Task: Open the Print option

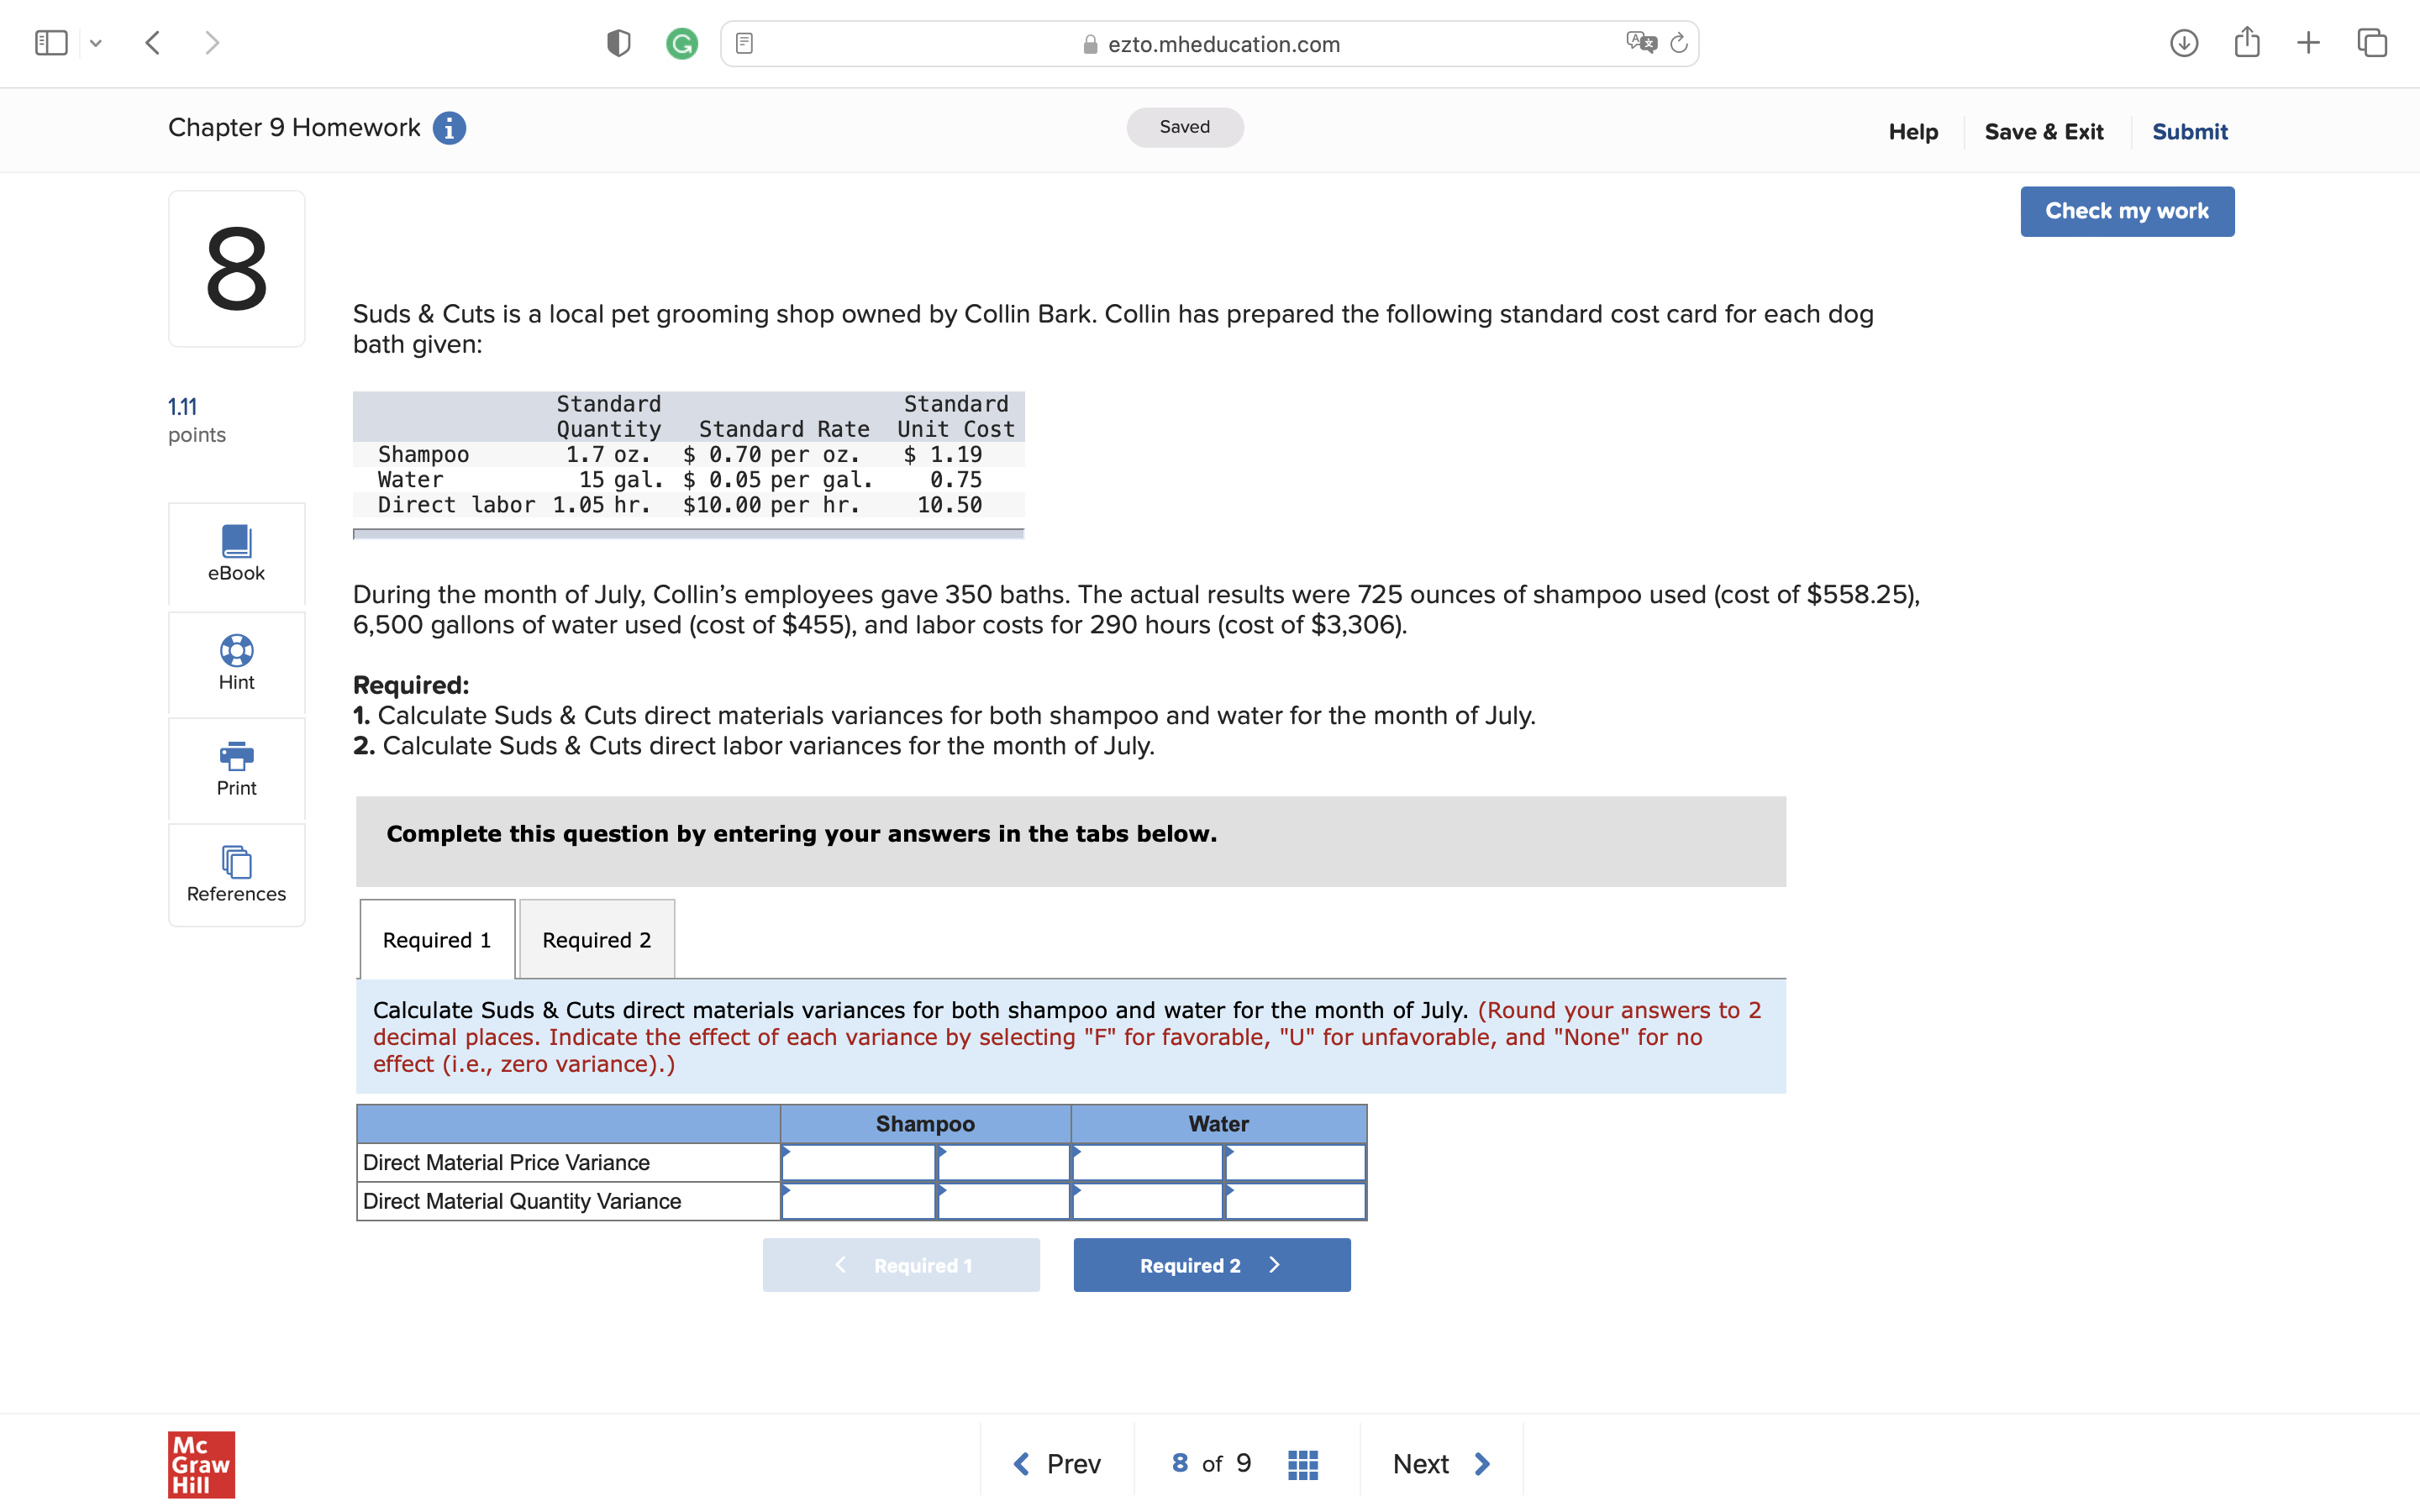Action: coord(236,768)
